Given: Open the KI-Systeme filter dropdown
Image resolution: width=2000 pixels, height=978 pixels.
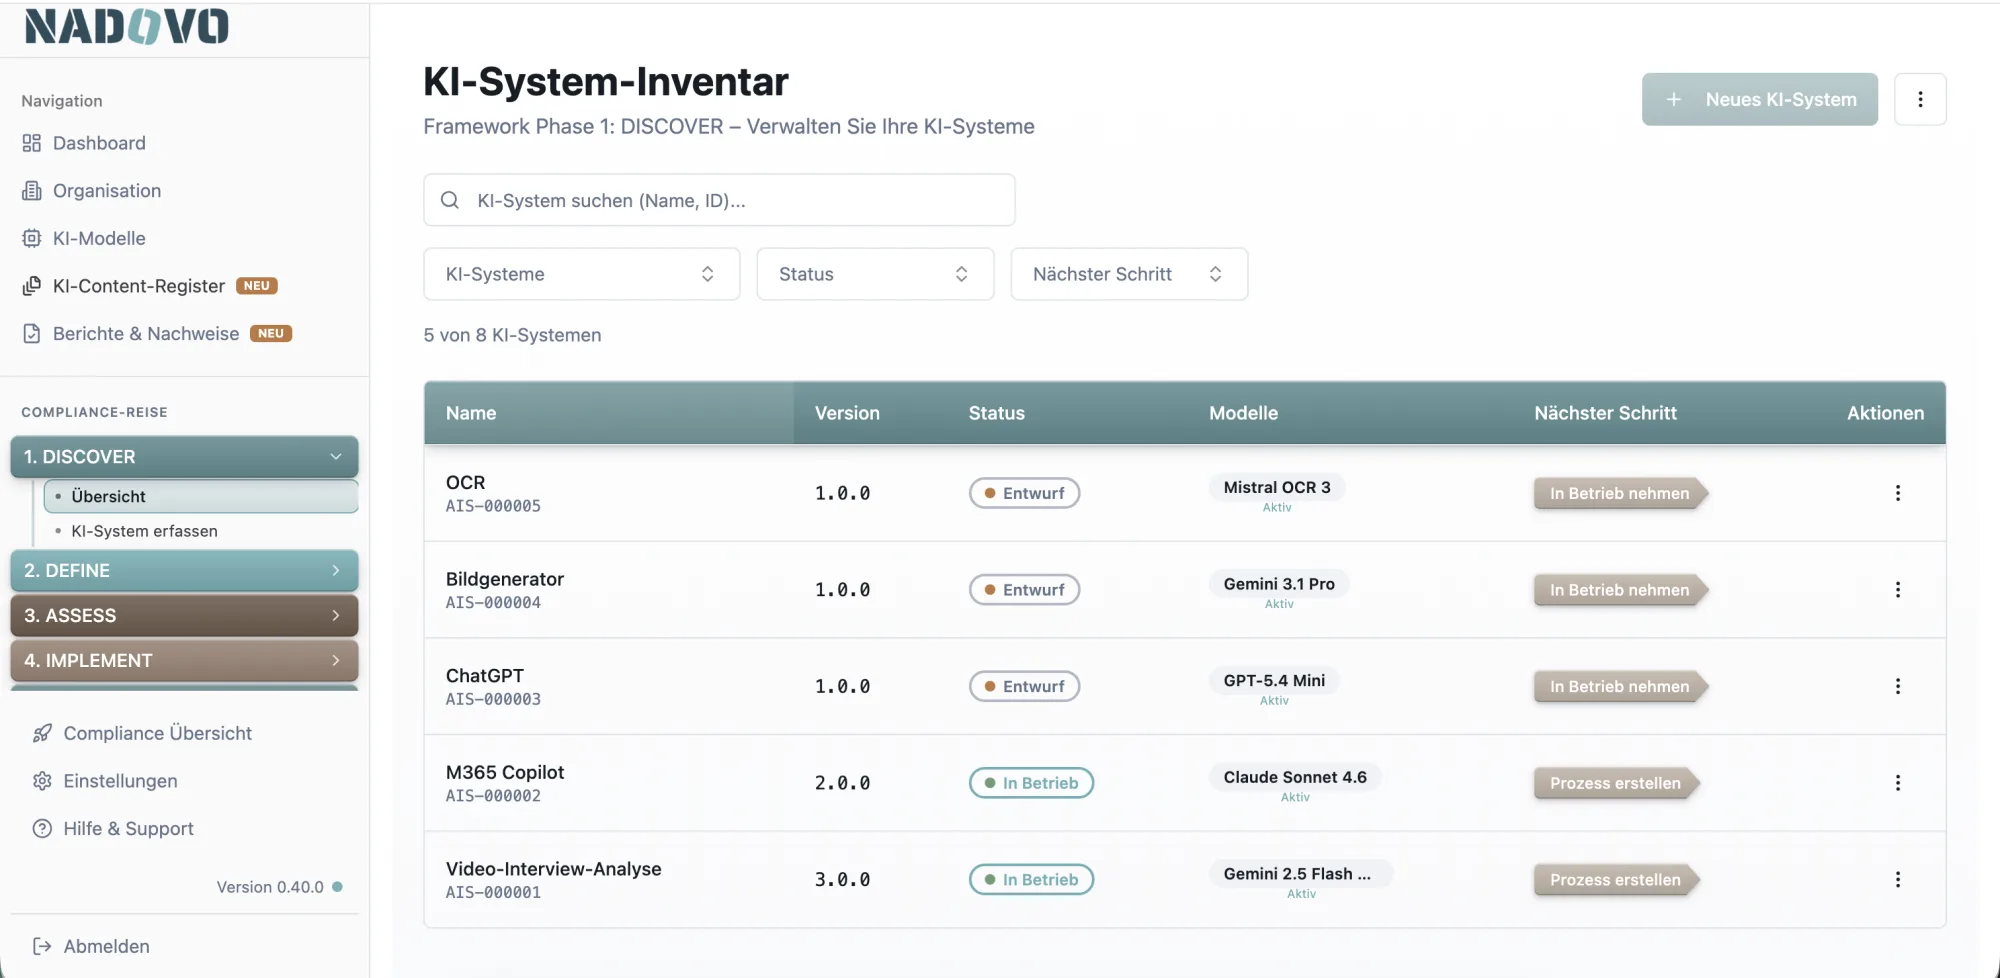Looking at the screenshot, I should tap(582, 274).
